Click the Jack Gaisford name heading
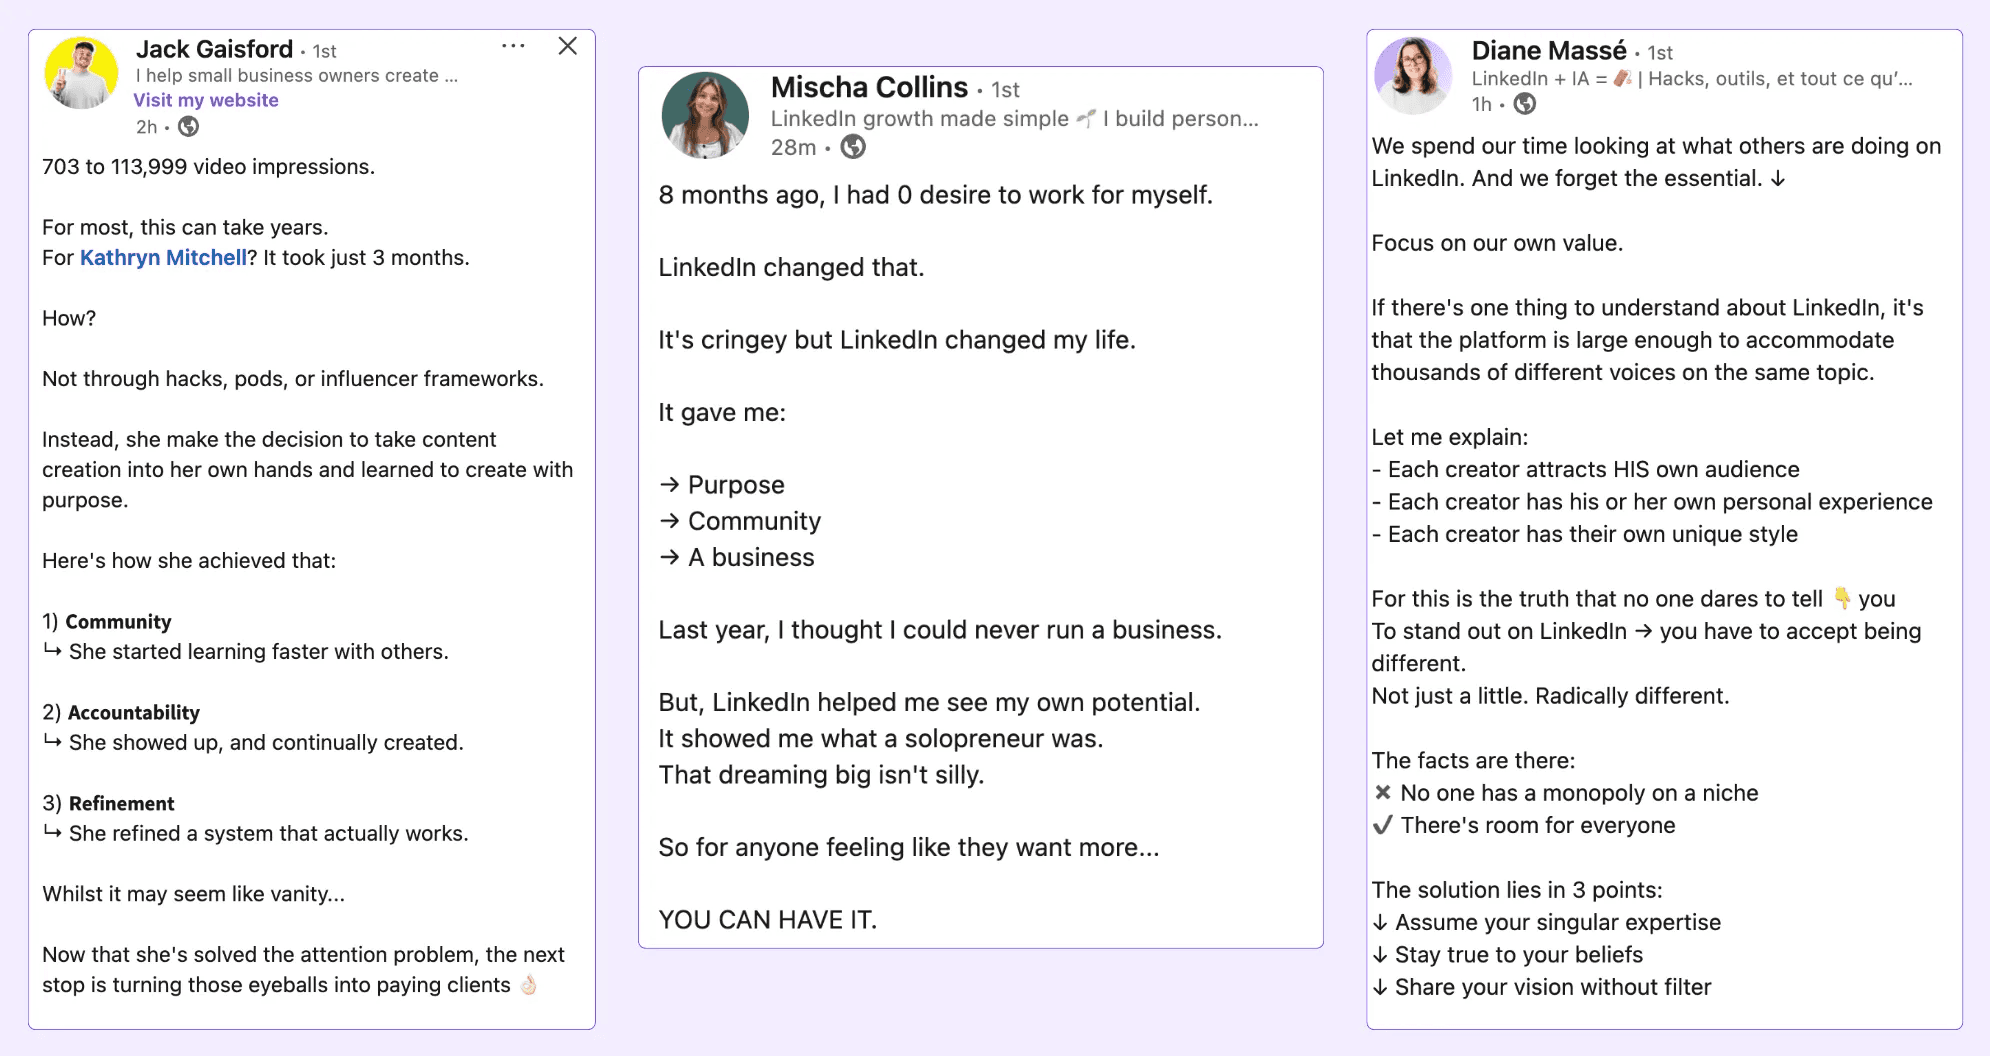The height and width of the screenshot is (1056, 1990). 215,49
